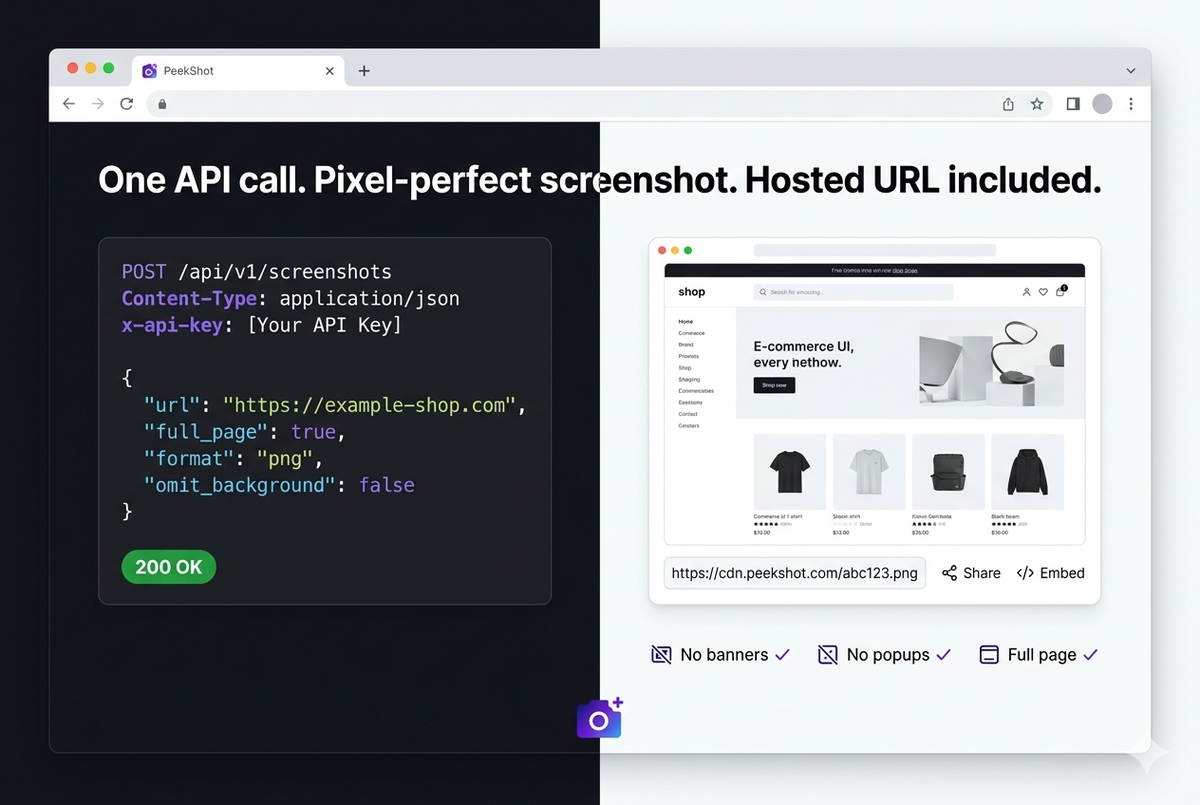
Task: Click the Shop now button in the hero banner
Action: [x=774, y=384]
